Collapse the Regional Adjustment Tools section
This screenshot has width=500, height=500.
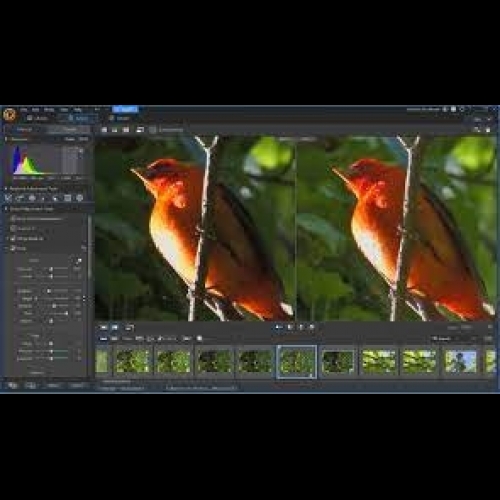pyautogui.click(x=6, y=189)
